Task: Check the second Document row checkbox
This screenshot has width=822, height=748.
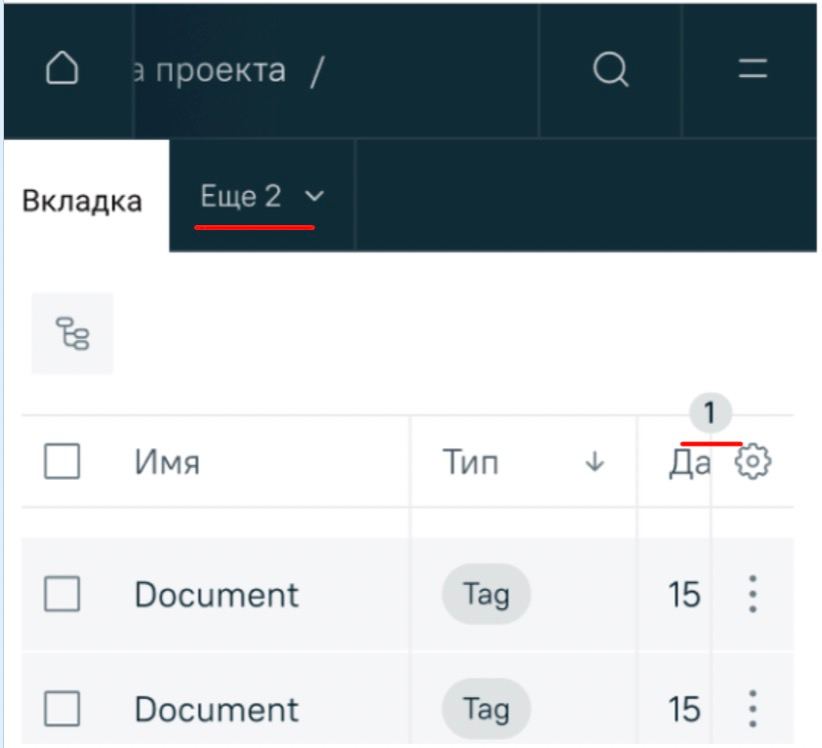Action: [62, 709]
